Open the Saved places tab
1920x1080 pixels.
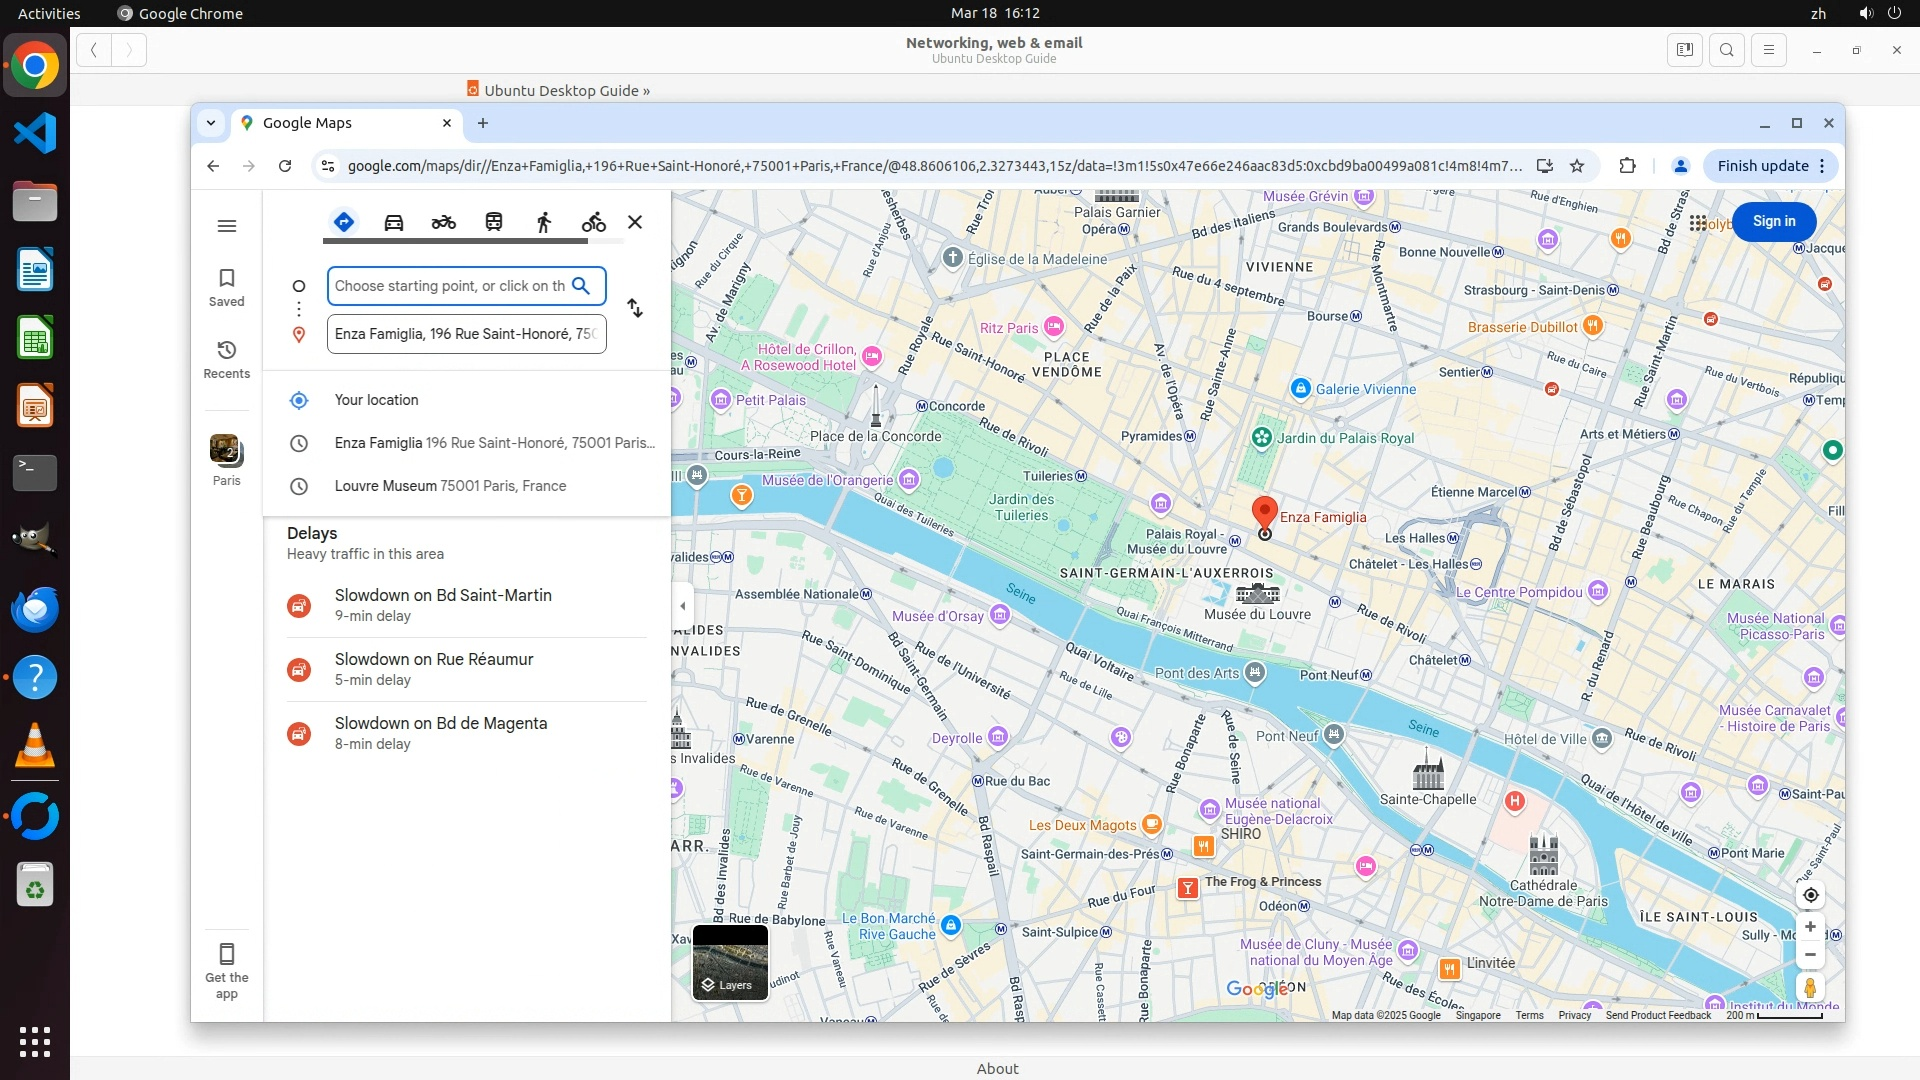coord(227,287)
